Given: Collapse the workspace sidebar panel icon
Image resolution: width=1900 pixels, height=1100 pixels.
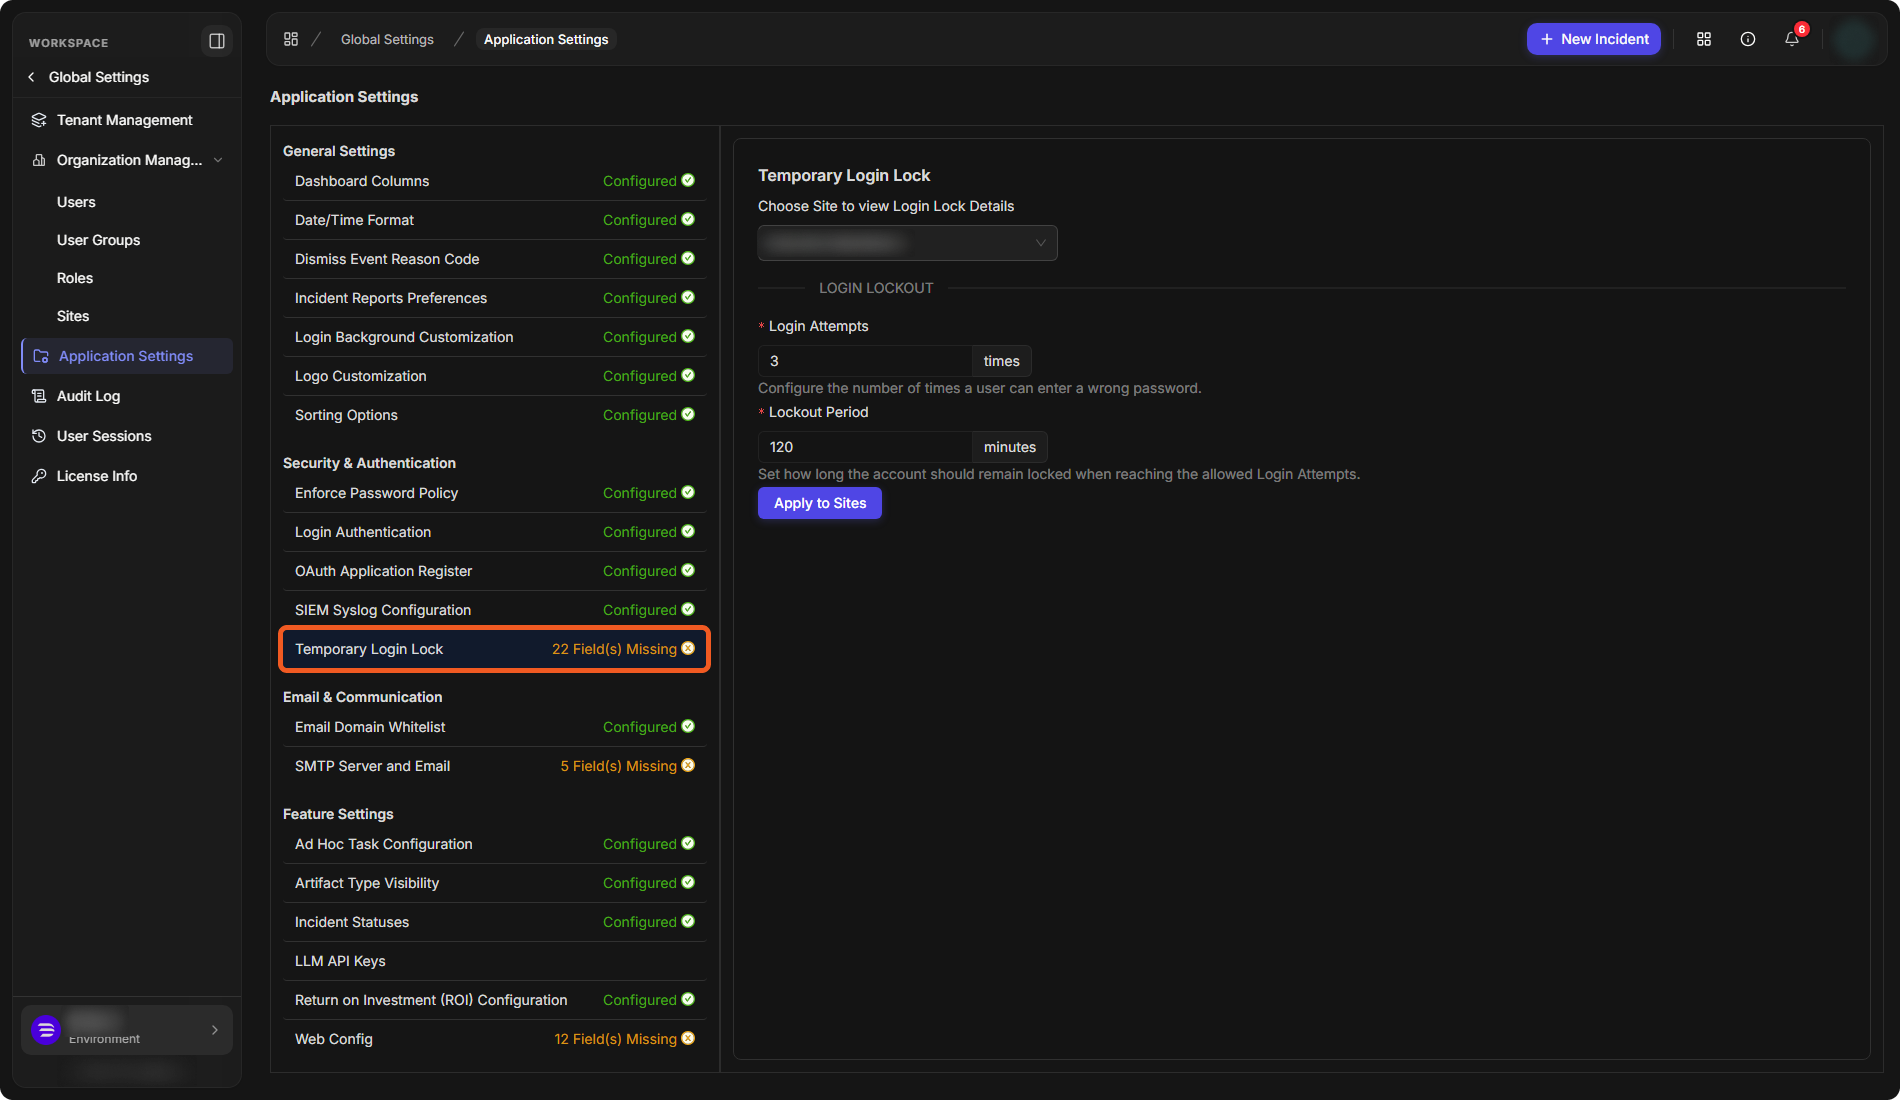Looking at the screenshot, I should 216,41.
